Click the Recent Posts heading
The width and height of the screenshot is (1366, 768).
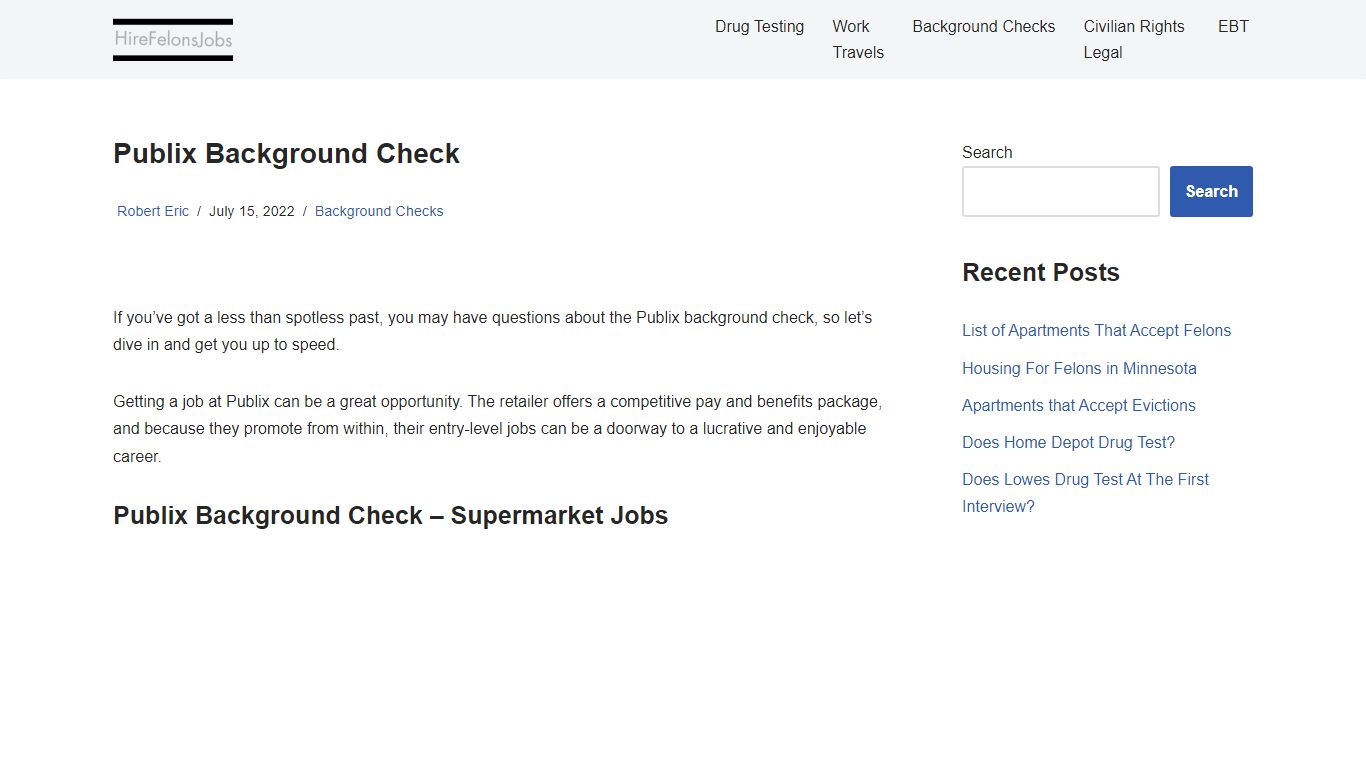tap(1041, 273)
